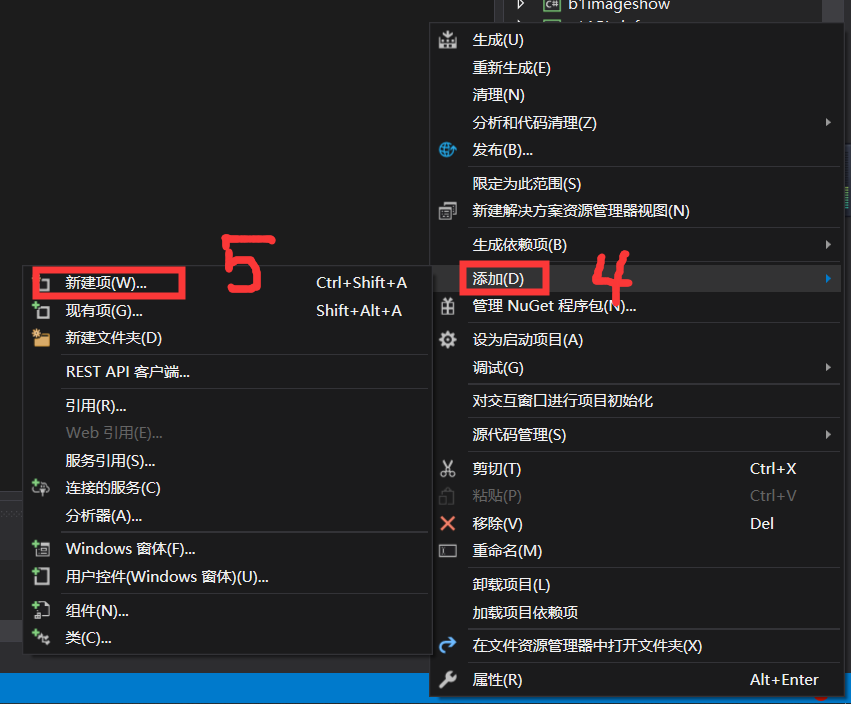Click the 生成 build icon
Viewport: 851px width, 704px height.
point(447,39)
